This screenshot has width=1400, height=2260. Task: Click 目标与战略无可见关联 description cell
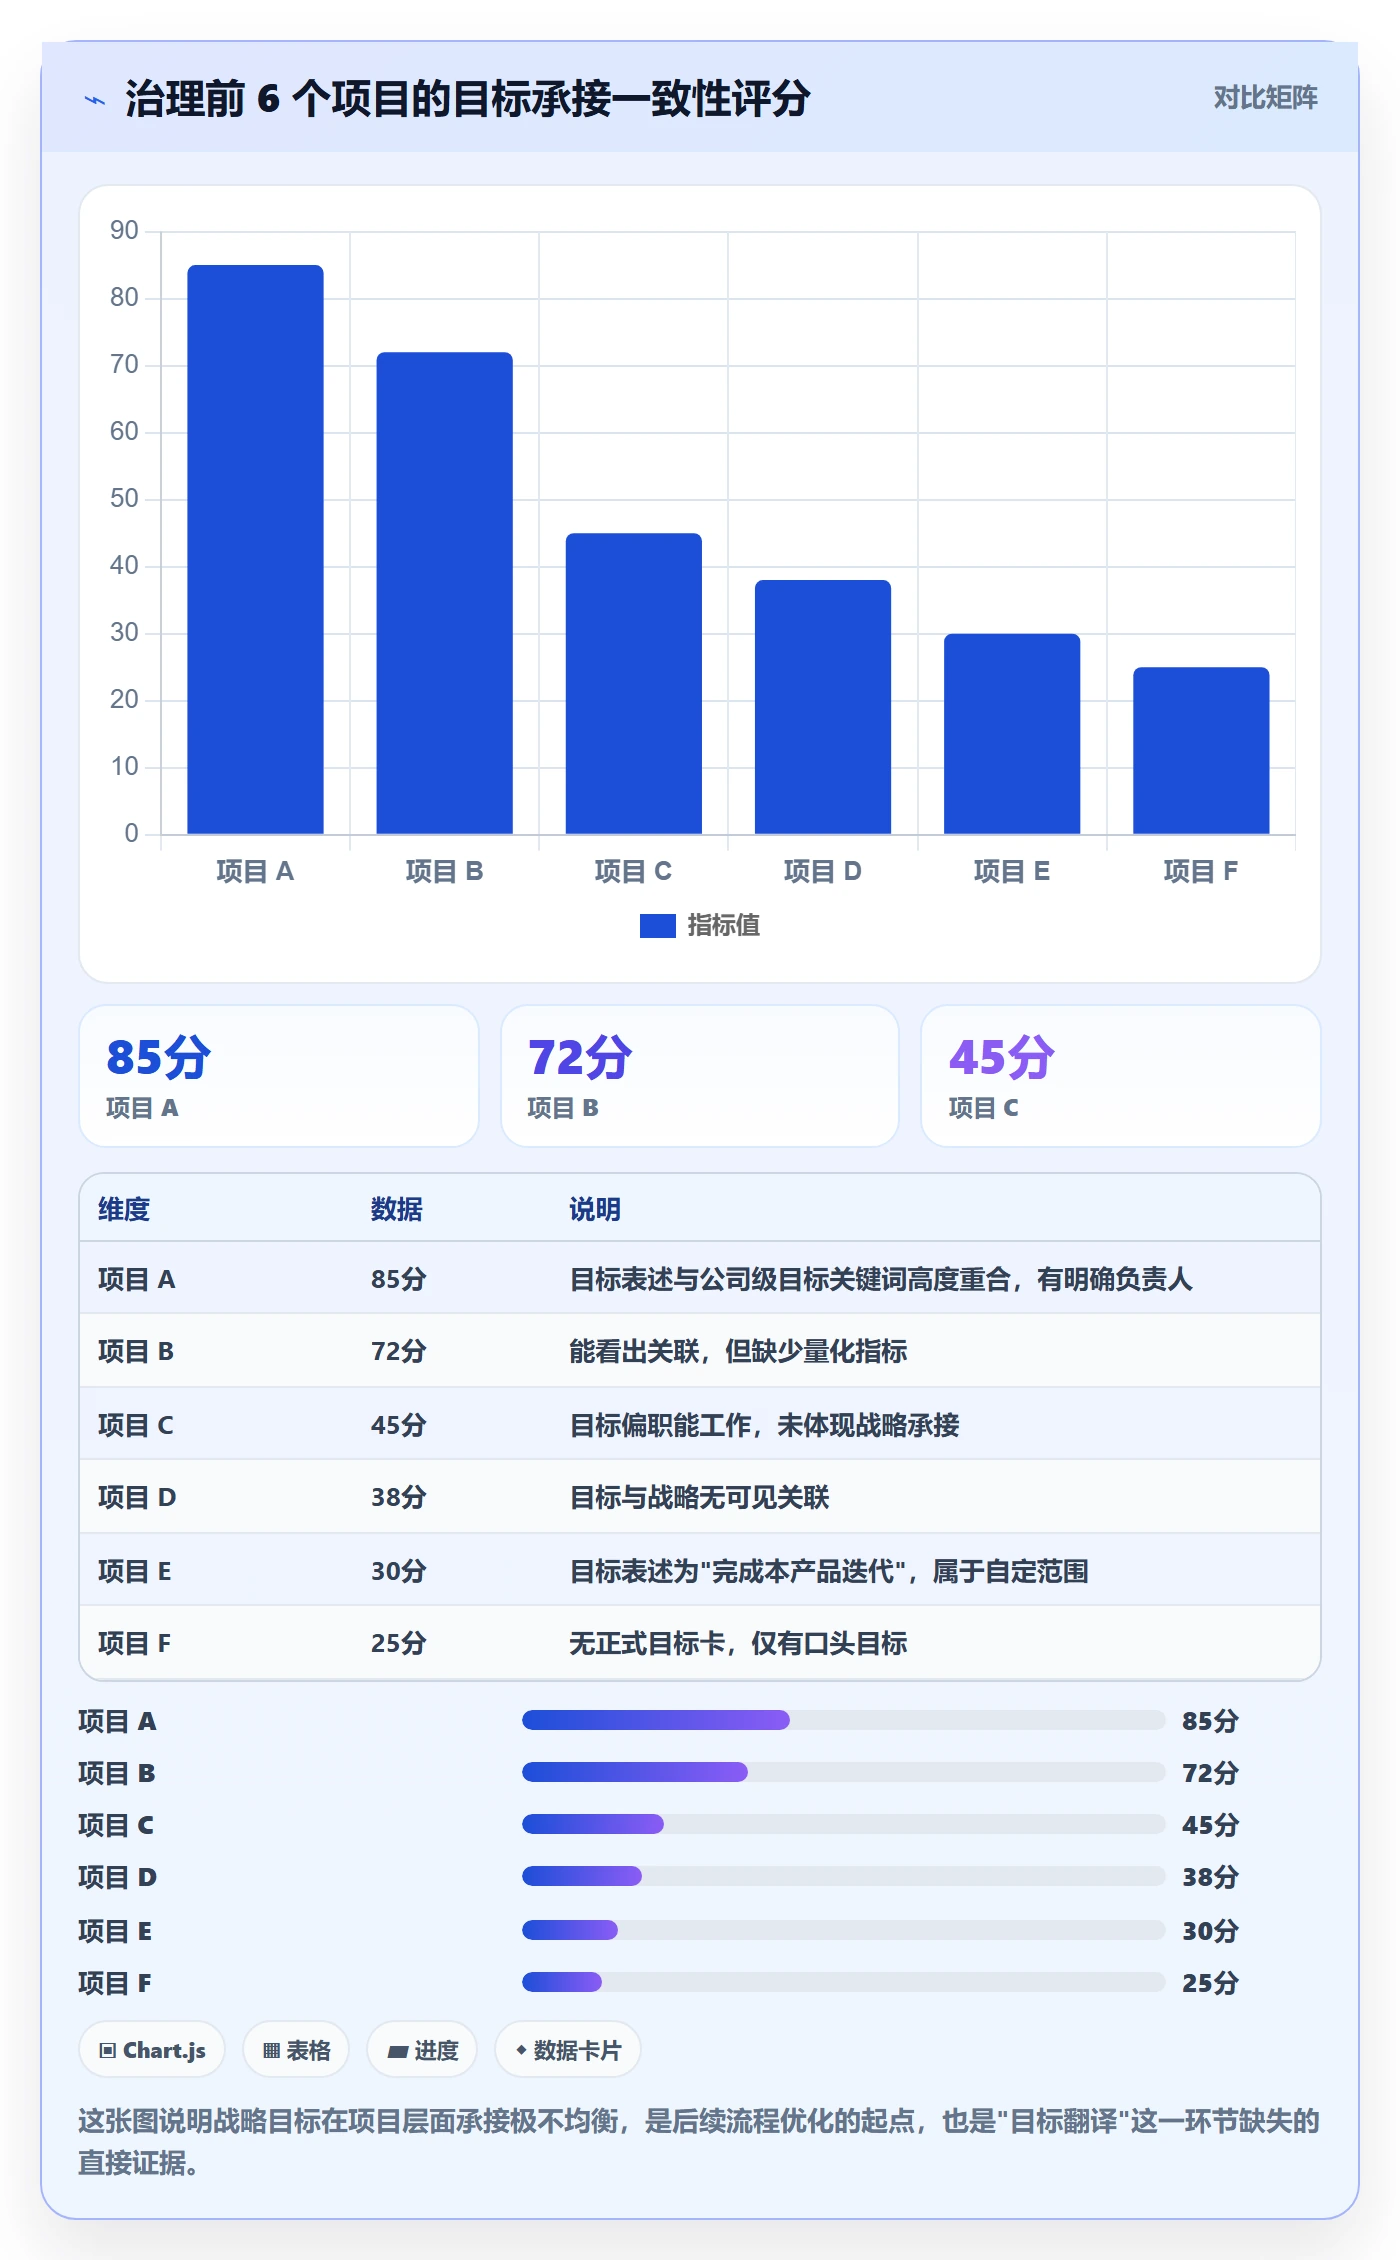(x=699, y=1497)
